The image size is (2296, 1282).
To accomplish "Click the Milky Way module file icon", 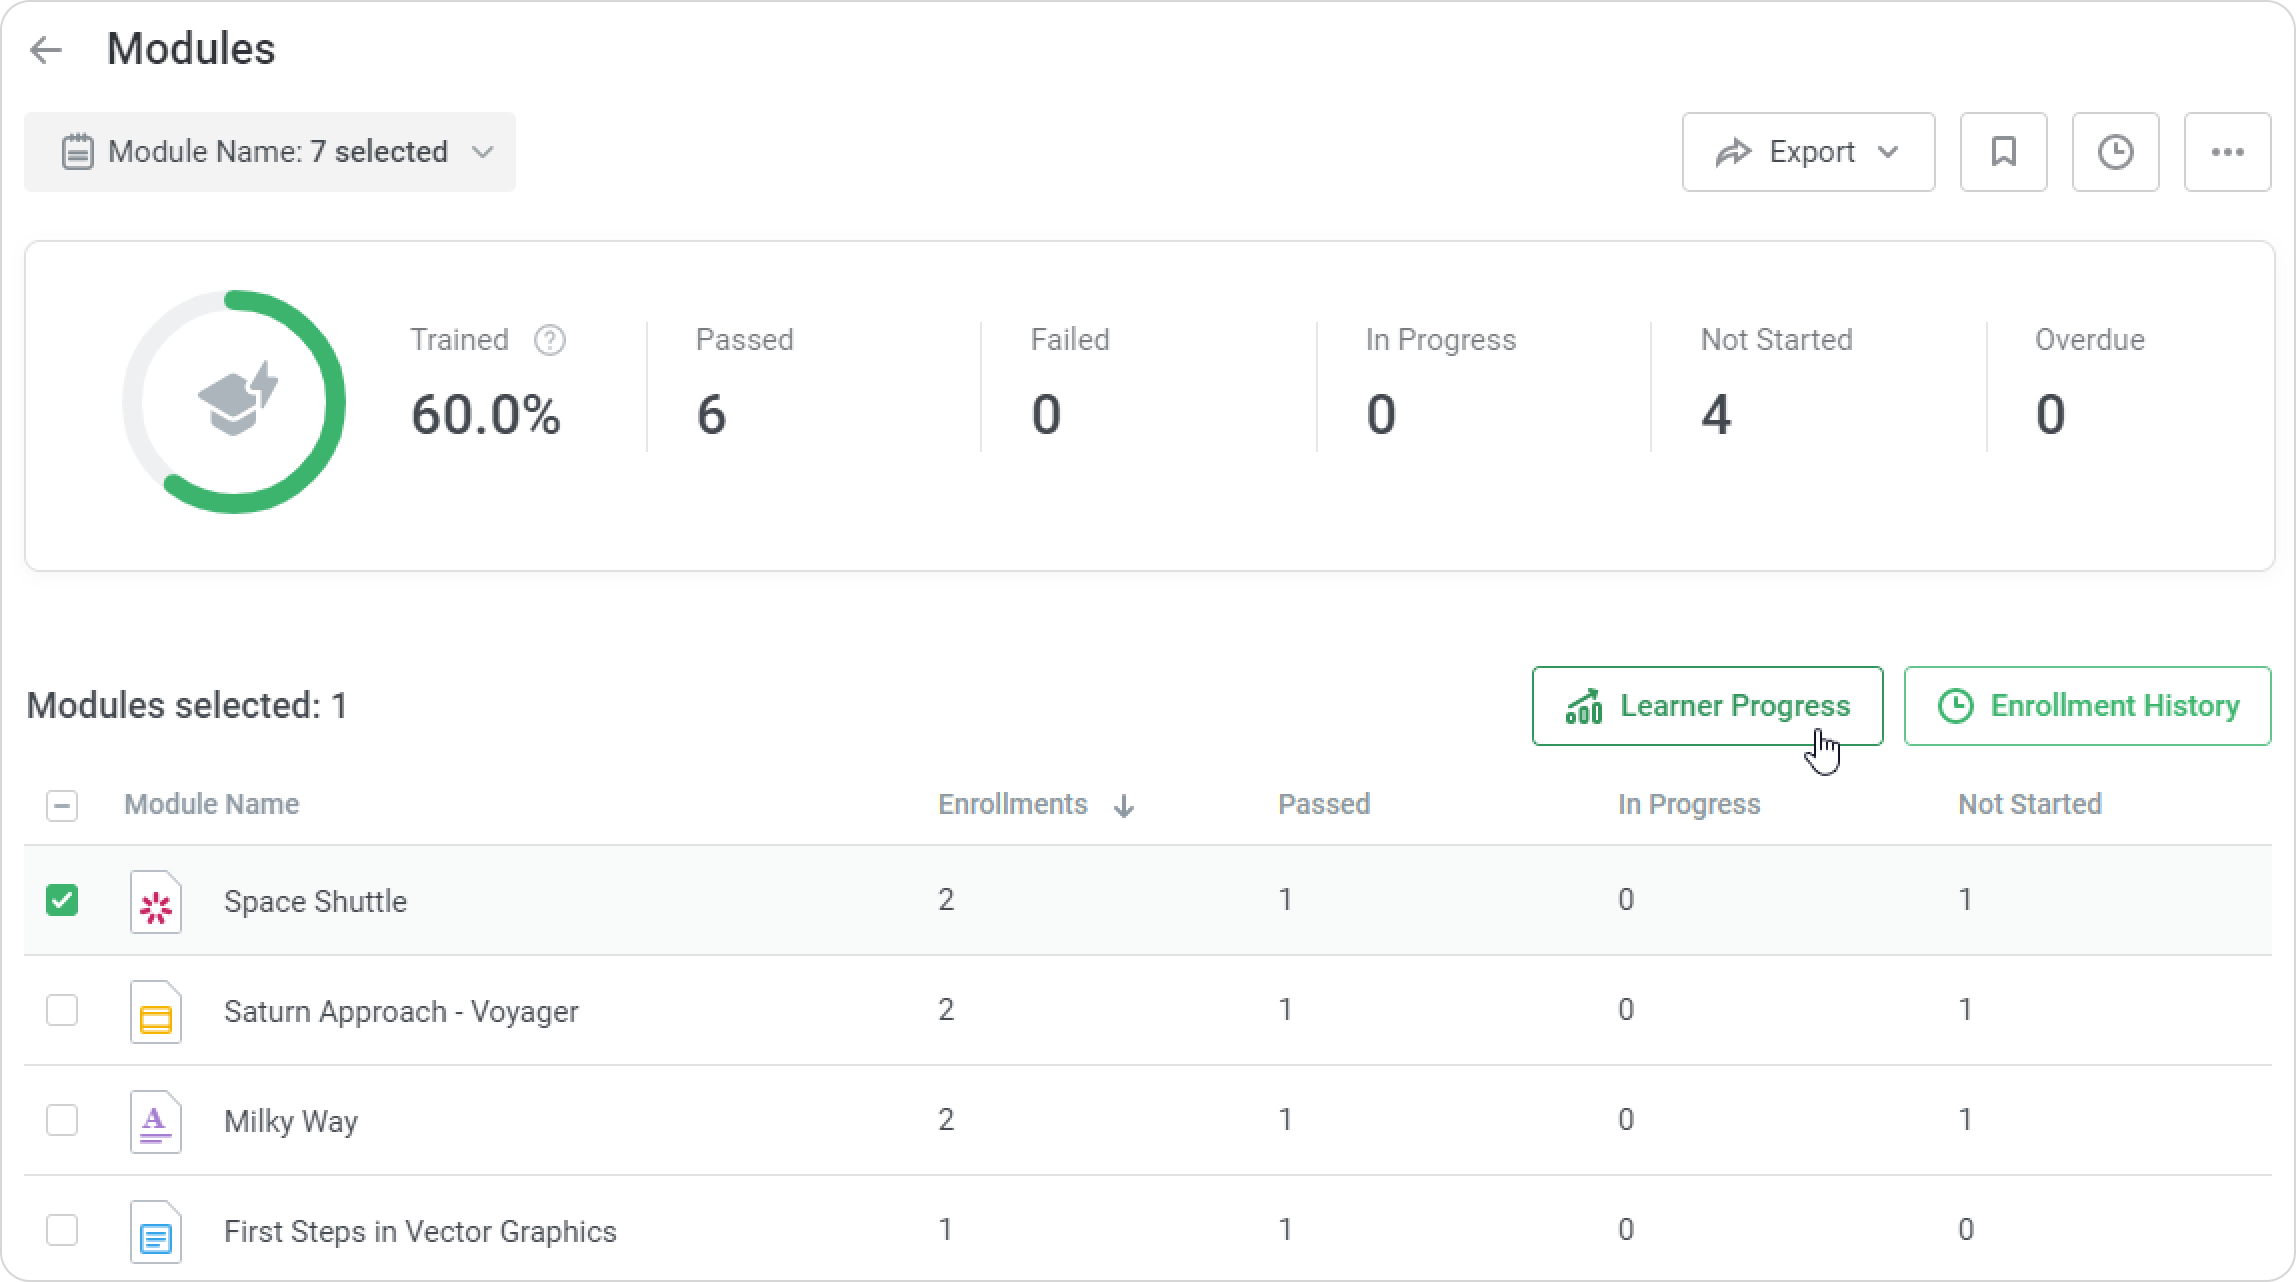I will (x=156, y=1122).
